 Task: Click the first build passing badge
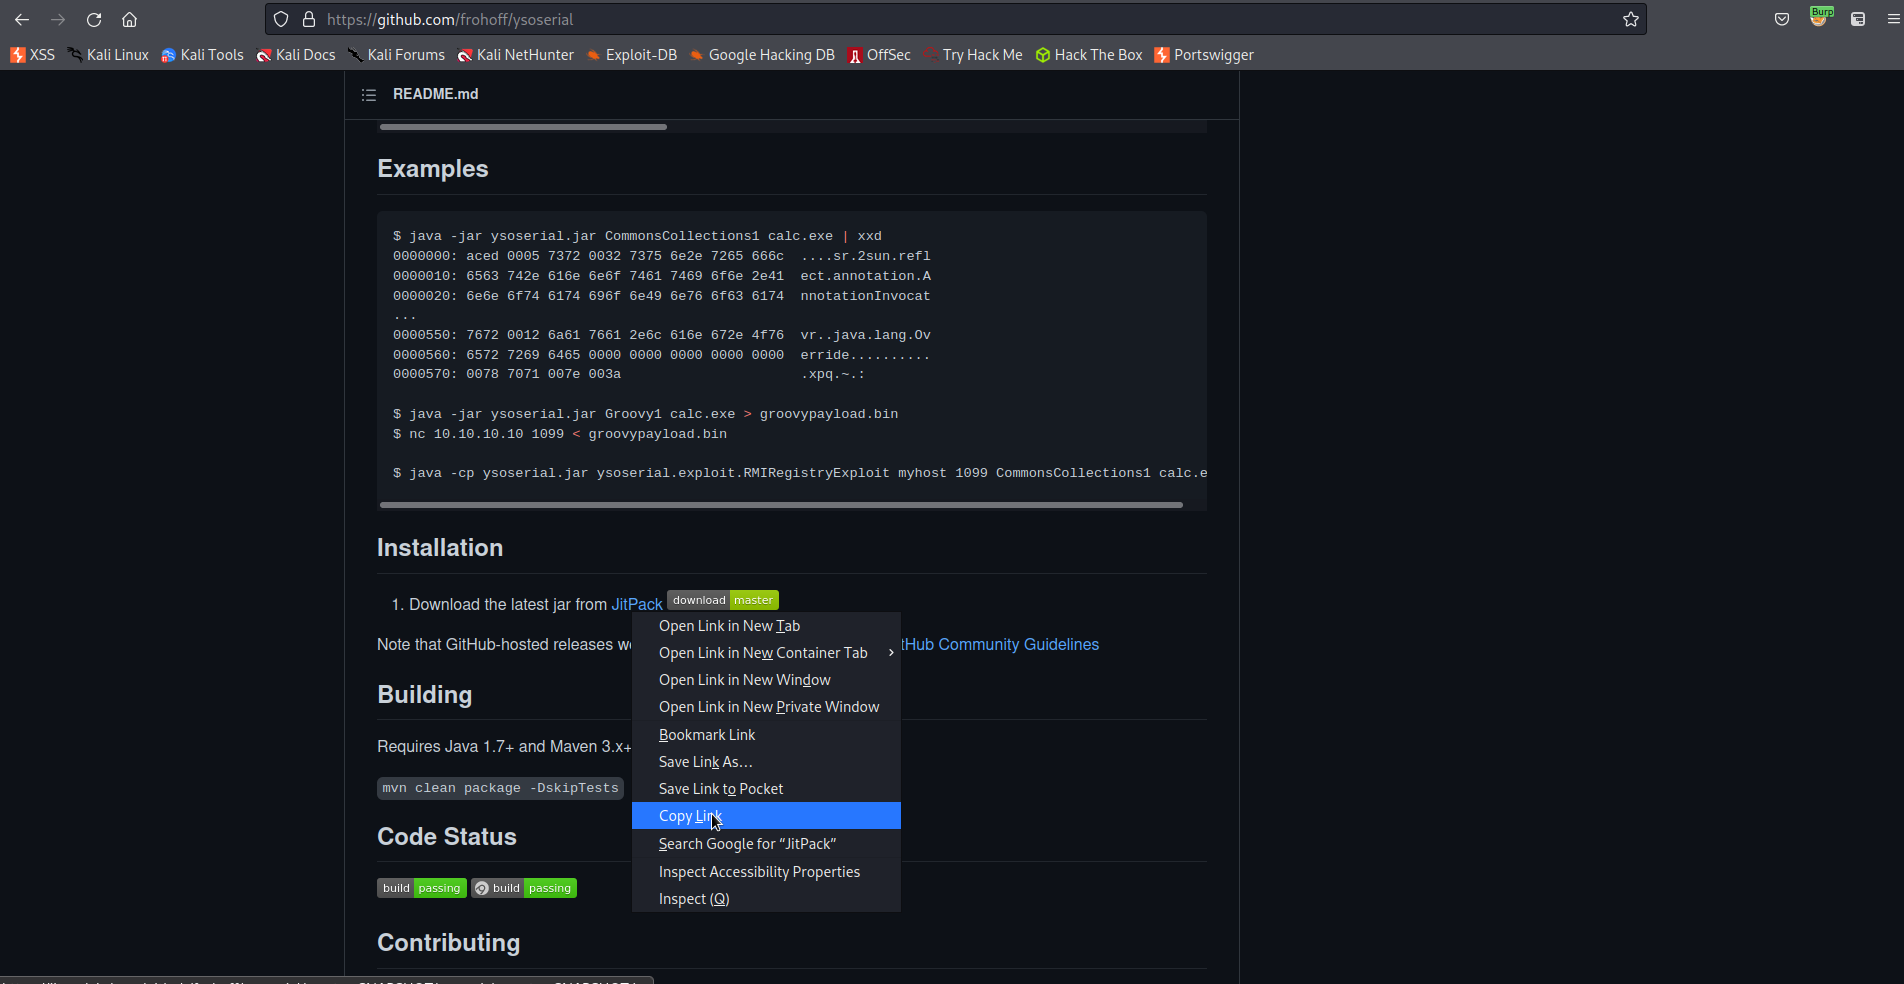point(422,888)
